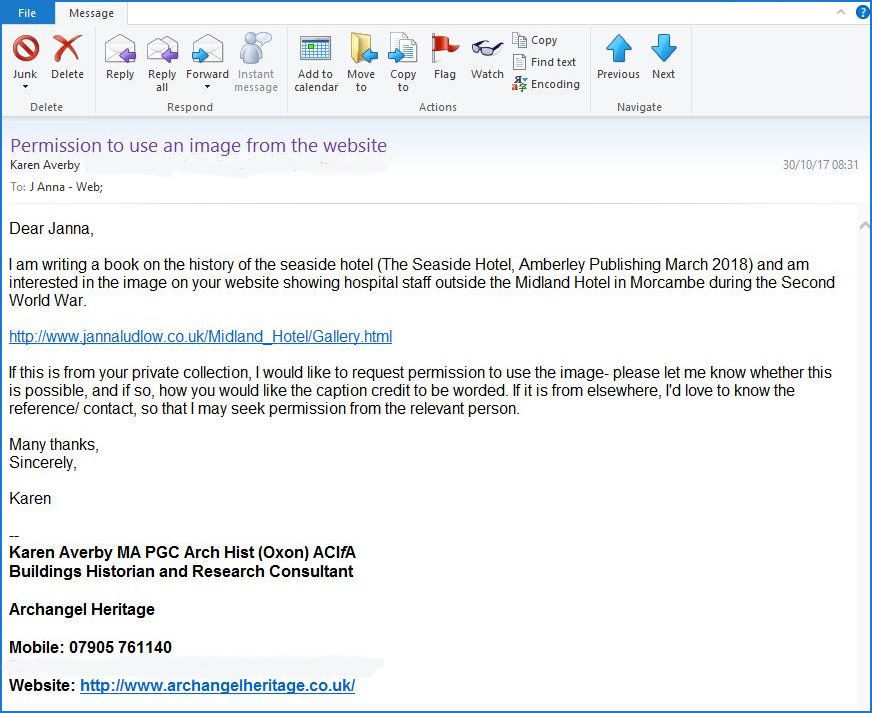Forward this message to someone
Image resolution: width=872 pixels, height=713 pixels.
pos(207,56)
